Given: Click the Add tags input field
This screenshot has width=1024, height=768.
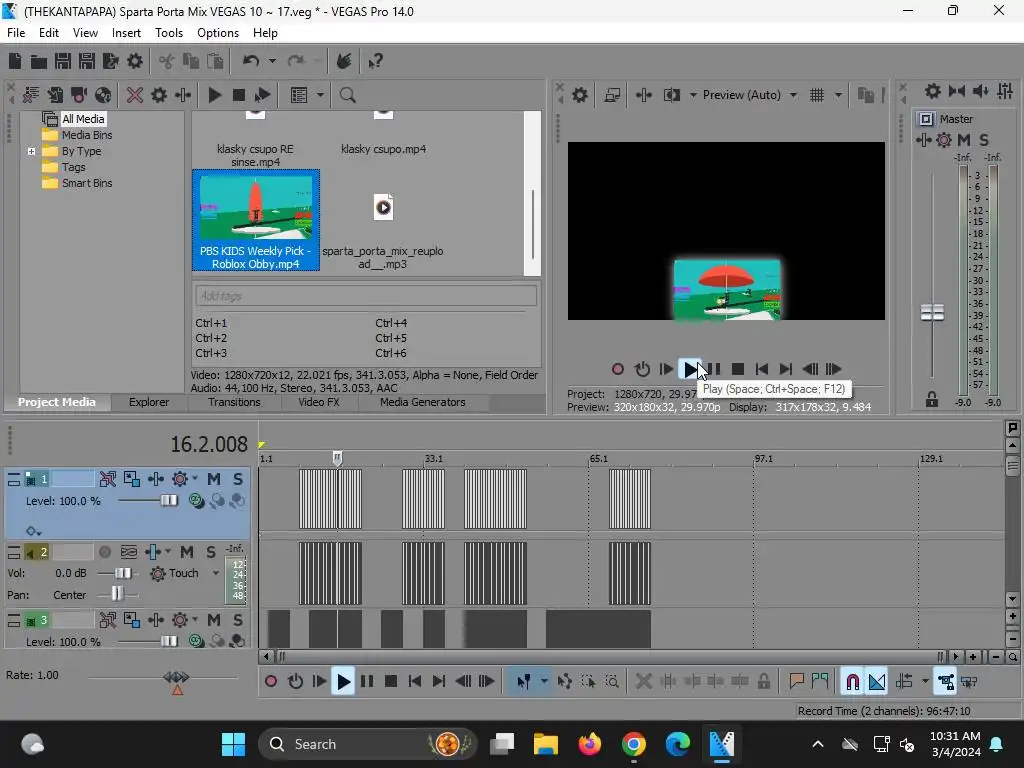Looking at the screenshot, I should 366,296.
